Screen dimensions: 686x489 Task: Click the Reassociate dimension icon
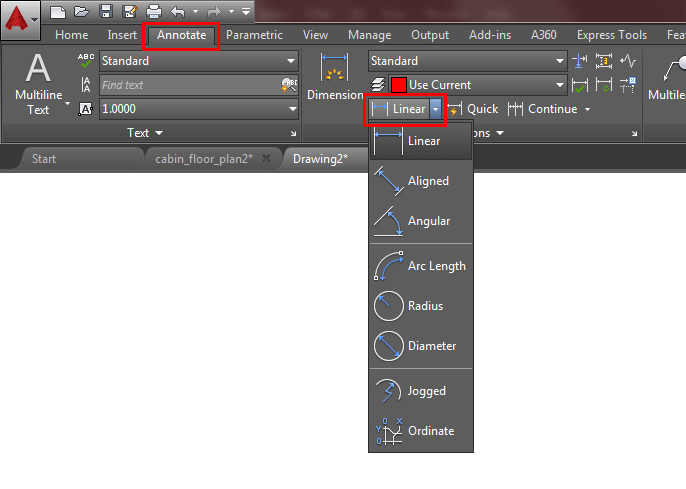(628, 85)
